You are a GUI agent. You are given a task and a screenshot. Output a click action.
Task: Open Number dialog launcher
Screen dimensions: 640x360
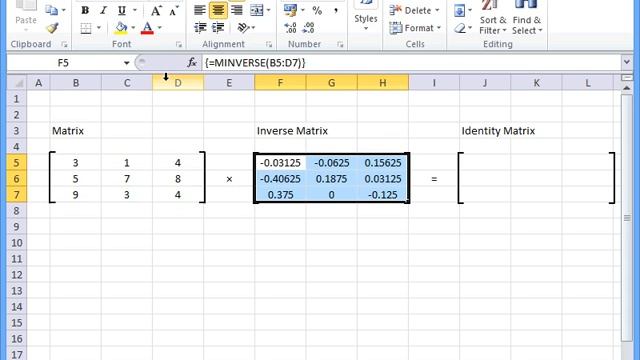[x=340, y=44]
